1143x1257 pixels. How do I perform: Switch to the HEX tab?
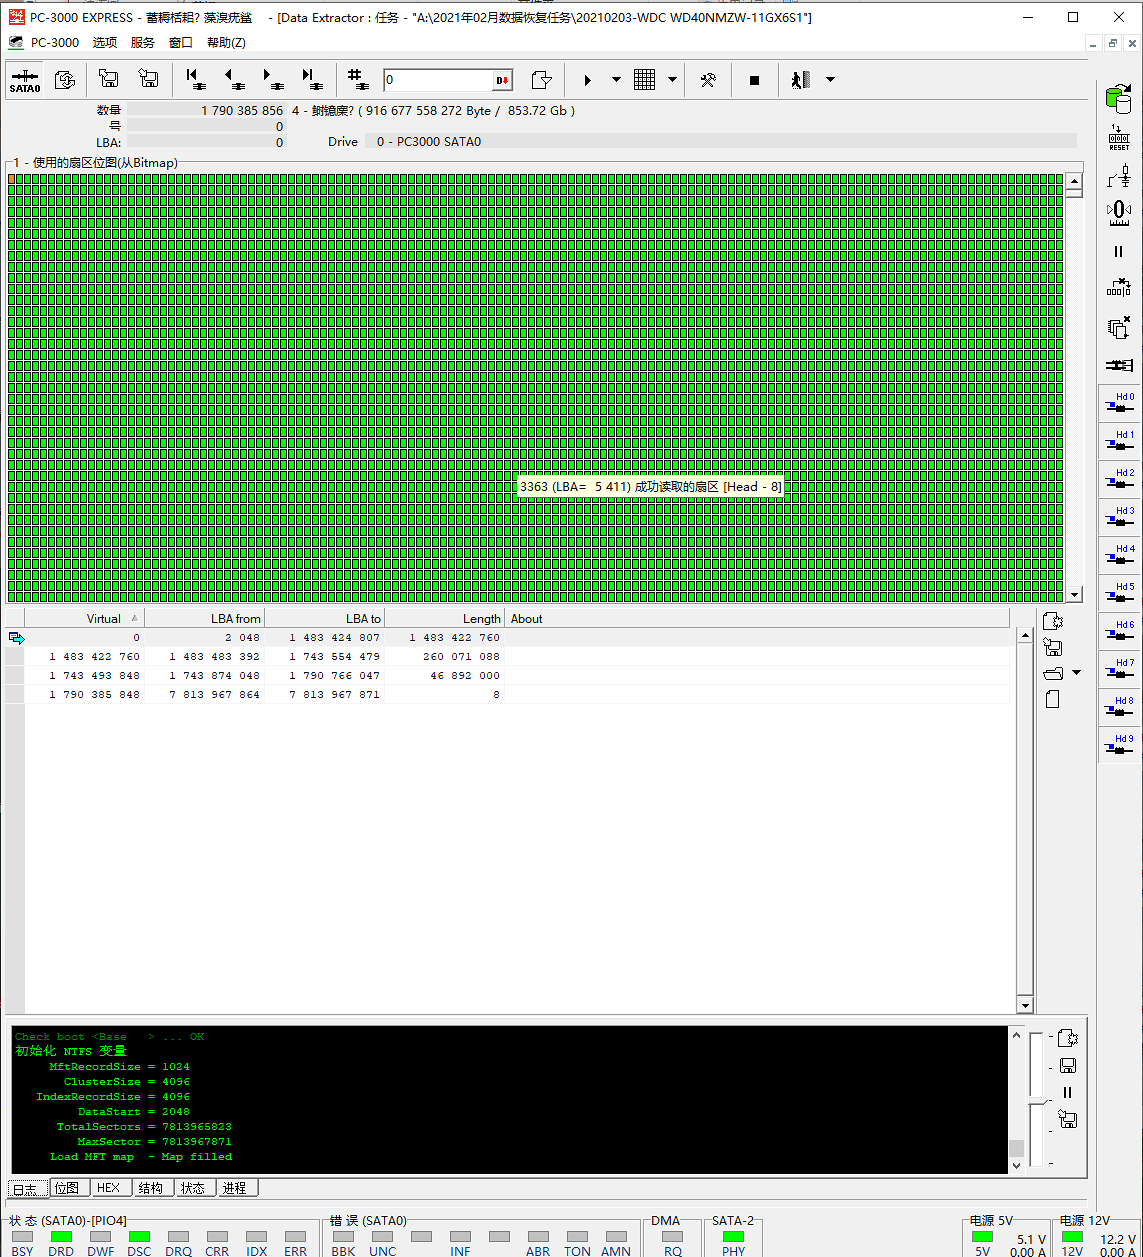[x=108, y=1188]
